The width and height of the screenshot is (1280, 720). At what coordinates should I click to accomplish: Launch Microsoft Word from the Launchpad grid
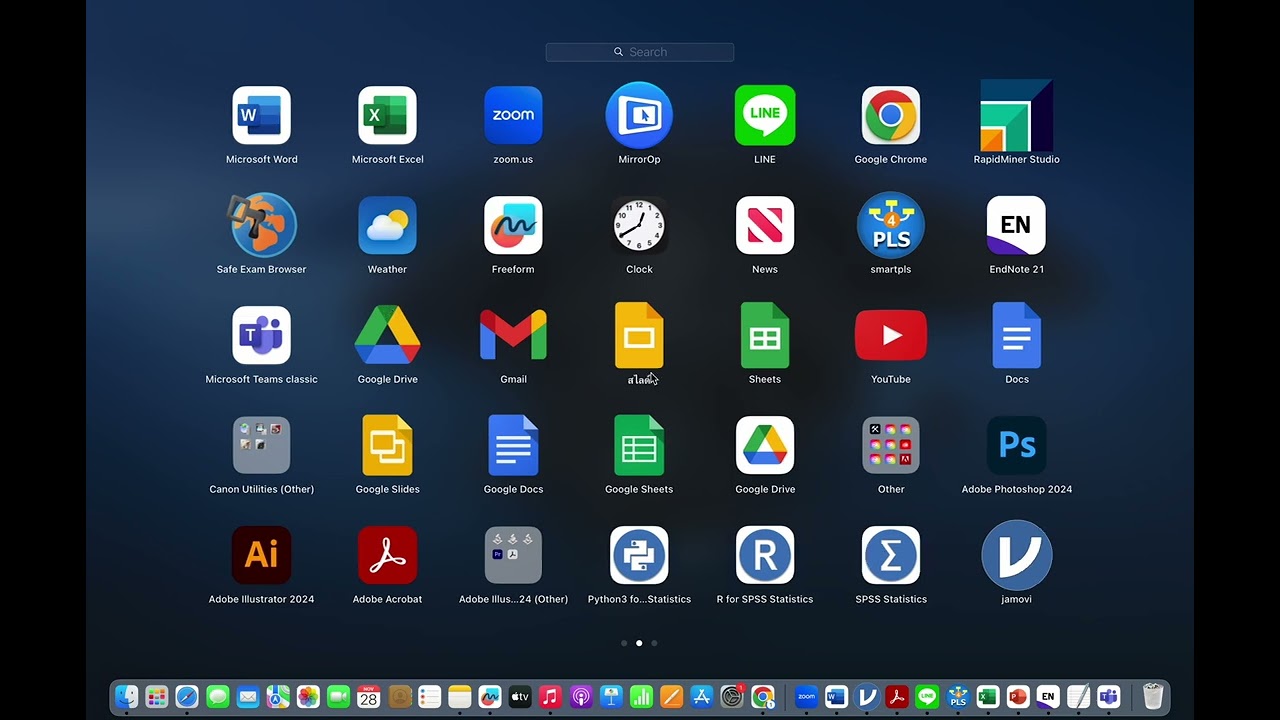click(x=262, y=116)
